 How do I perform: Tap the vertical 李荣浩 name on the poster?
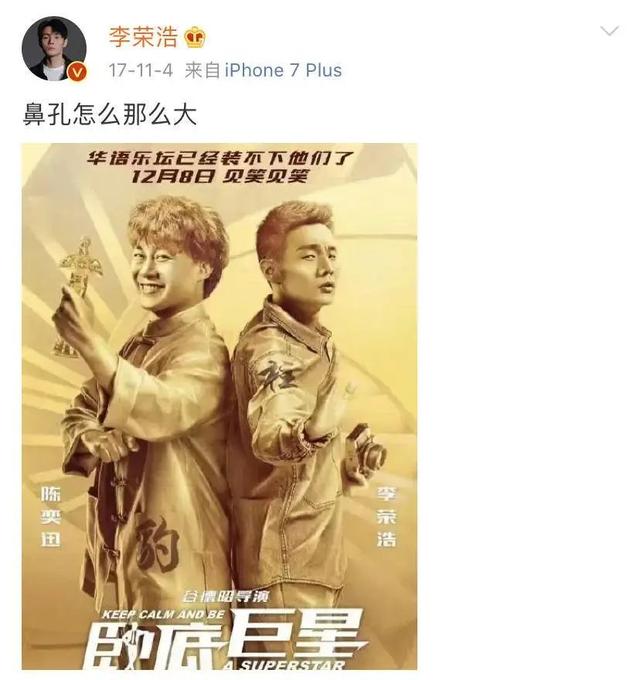point(386,517)
